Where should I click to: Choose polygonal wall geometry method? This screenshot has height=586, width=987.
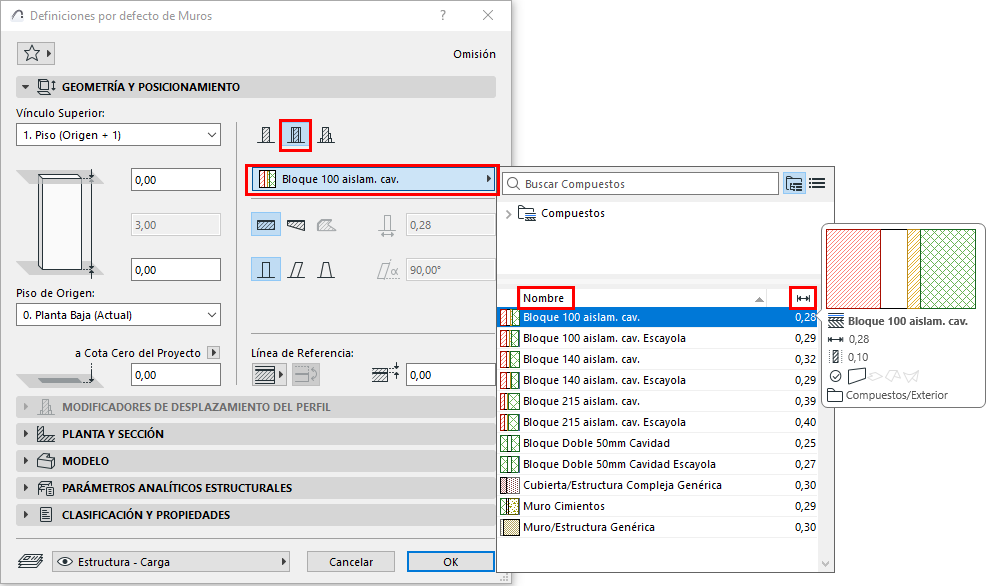pos(326,225)
